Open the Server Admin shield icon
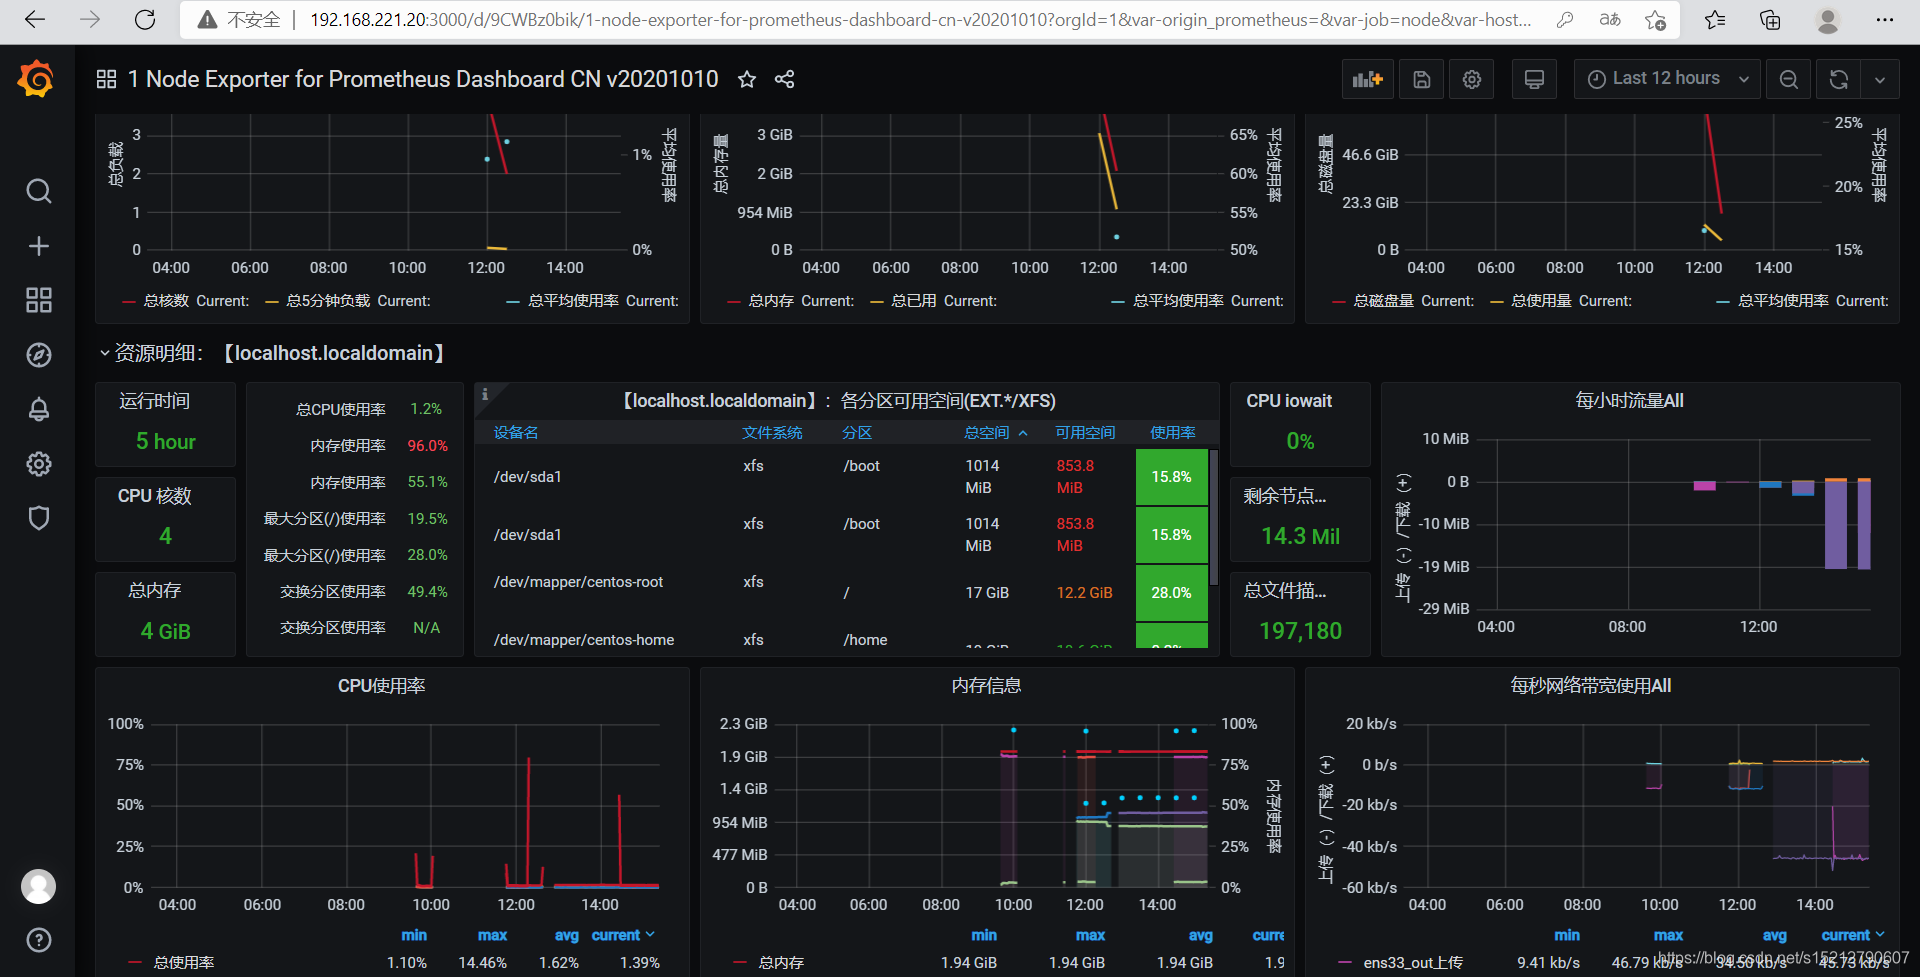 39,518
